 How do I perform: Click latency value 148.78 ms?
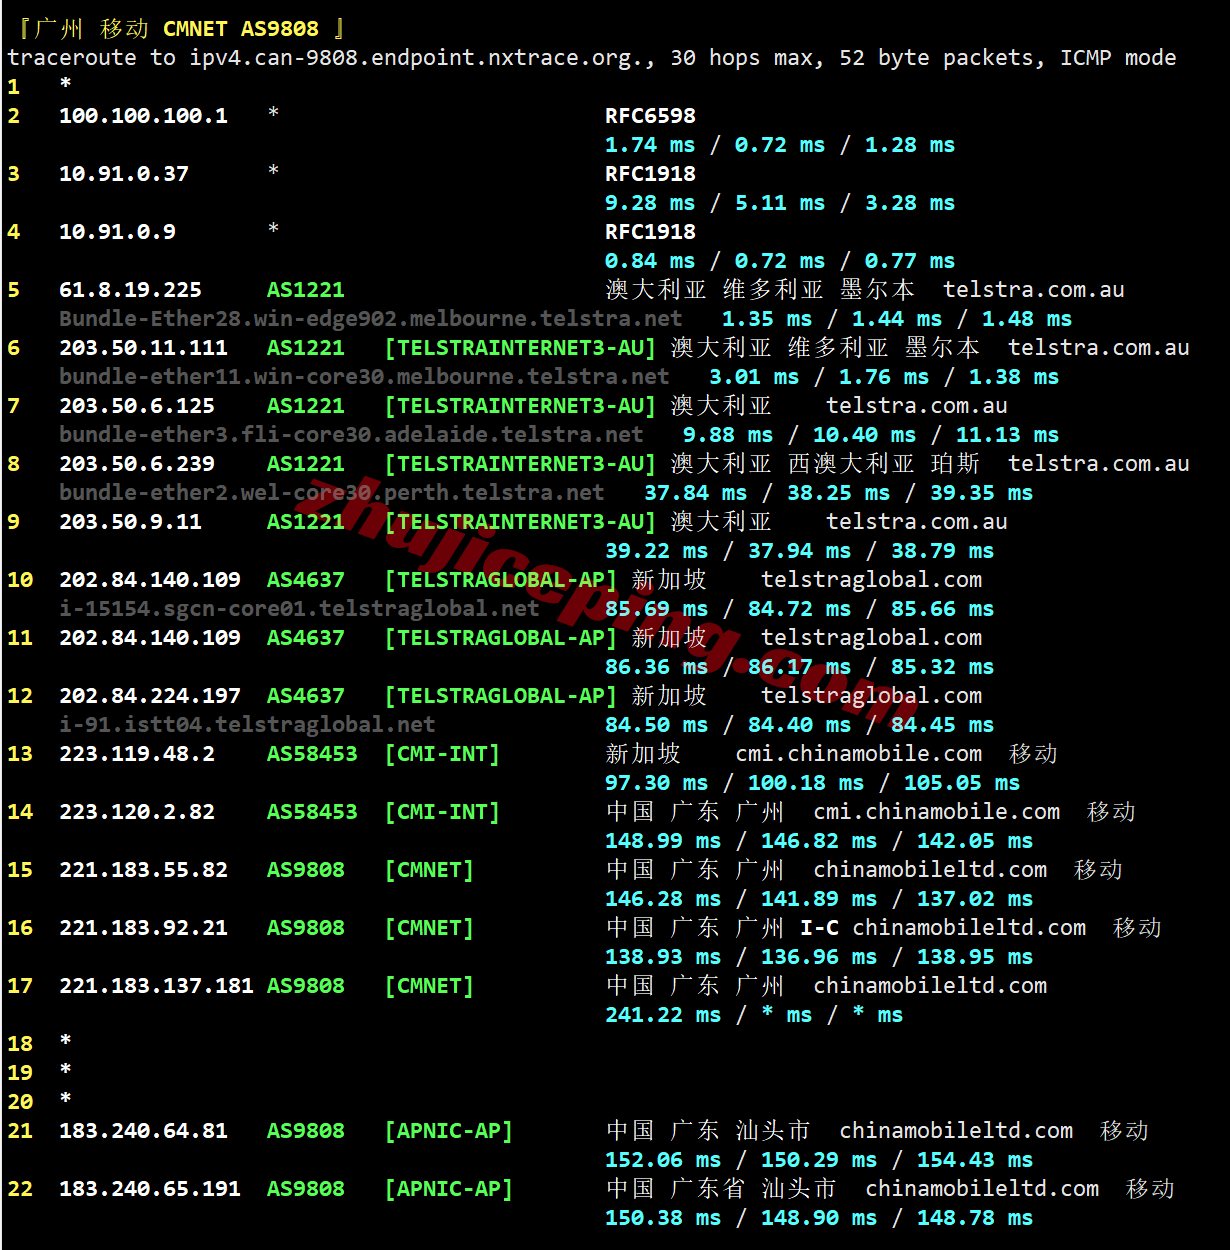point(975,1218)
